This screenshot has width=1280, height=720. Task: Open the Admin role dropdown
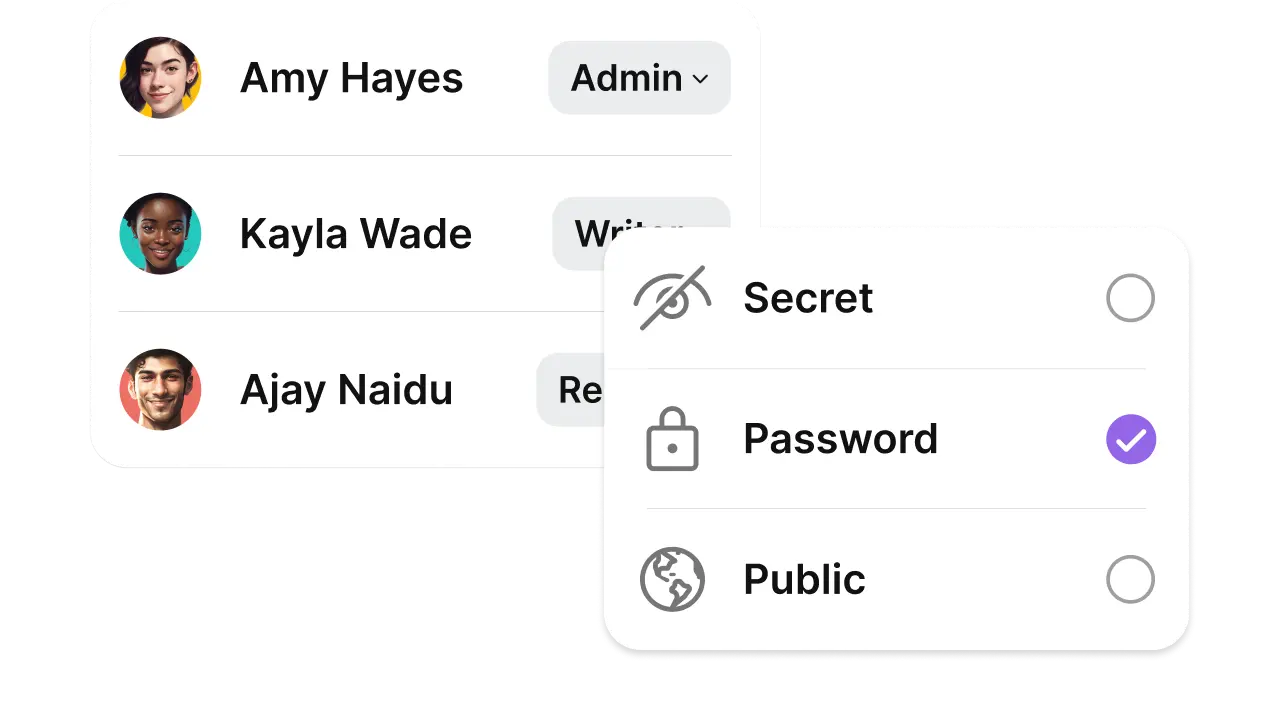coord(639,78)
